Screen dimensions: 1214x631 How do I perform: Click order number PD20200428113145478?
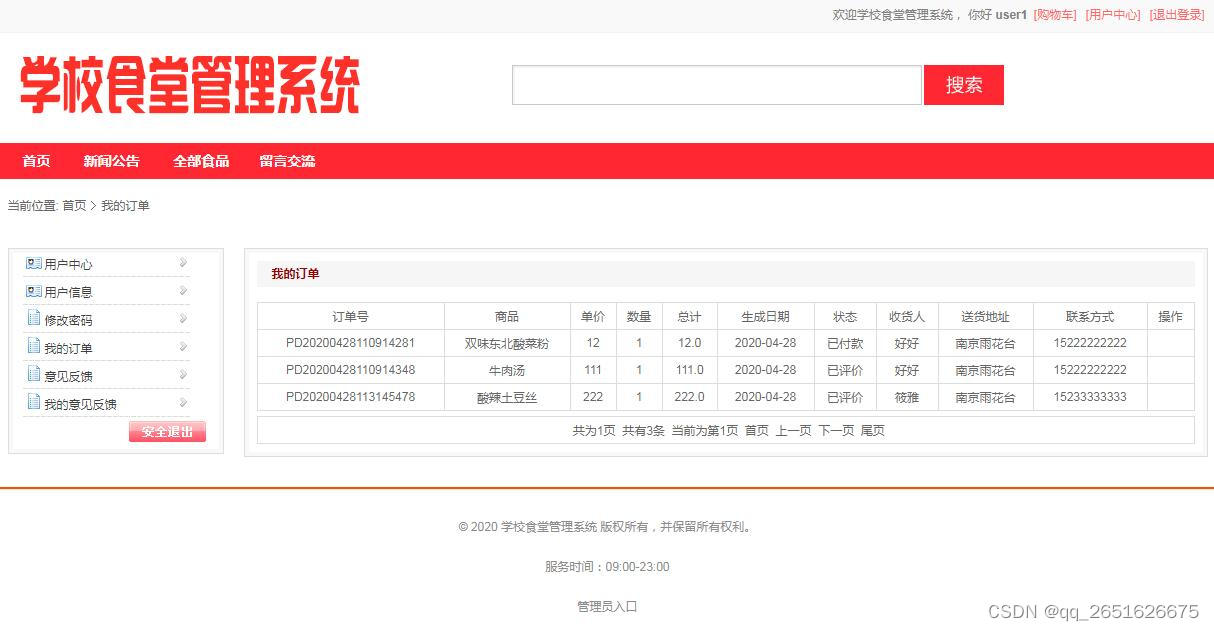point(350,397)
